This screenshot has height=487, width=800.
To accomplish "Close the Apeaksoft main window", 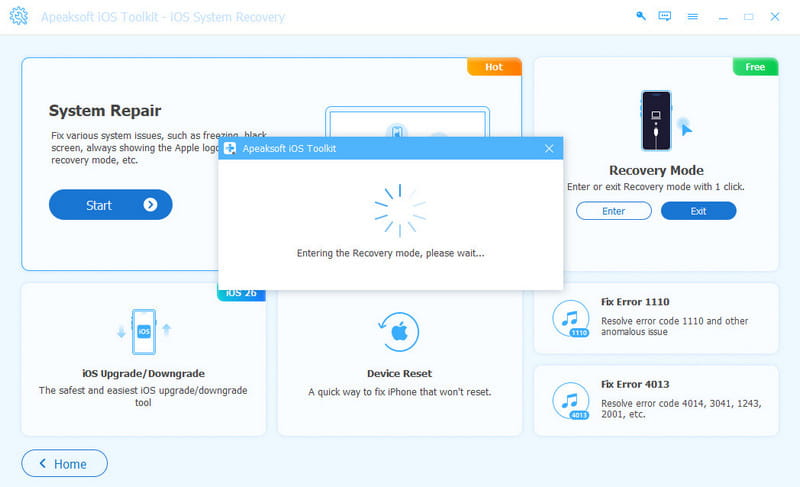I will tap(774, 17).
